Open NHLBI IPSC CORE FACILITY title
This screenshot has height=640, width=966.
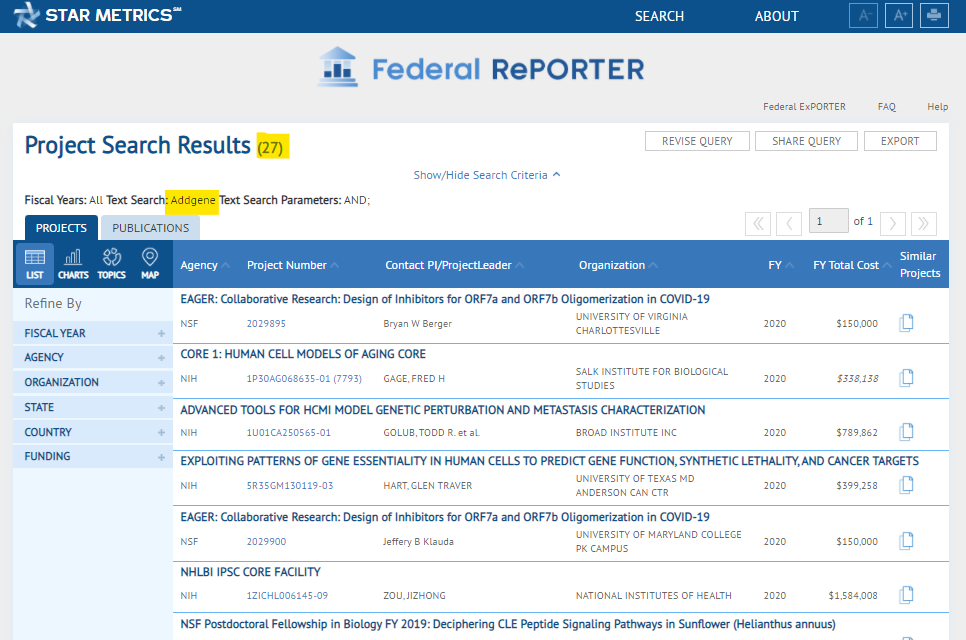(x=250, y=572)
